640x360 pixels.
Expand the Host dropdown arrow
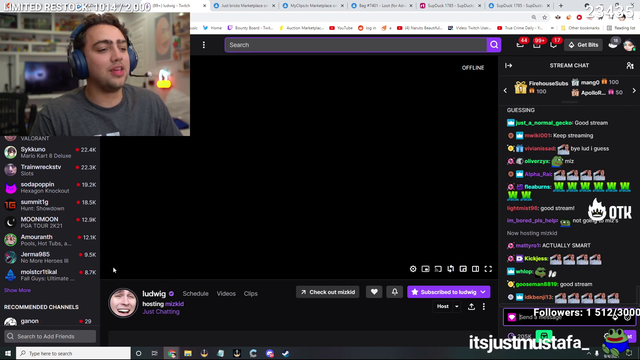[457, 306]
